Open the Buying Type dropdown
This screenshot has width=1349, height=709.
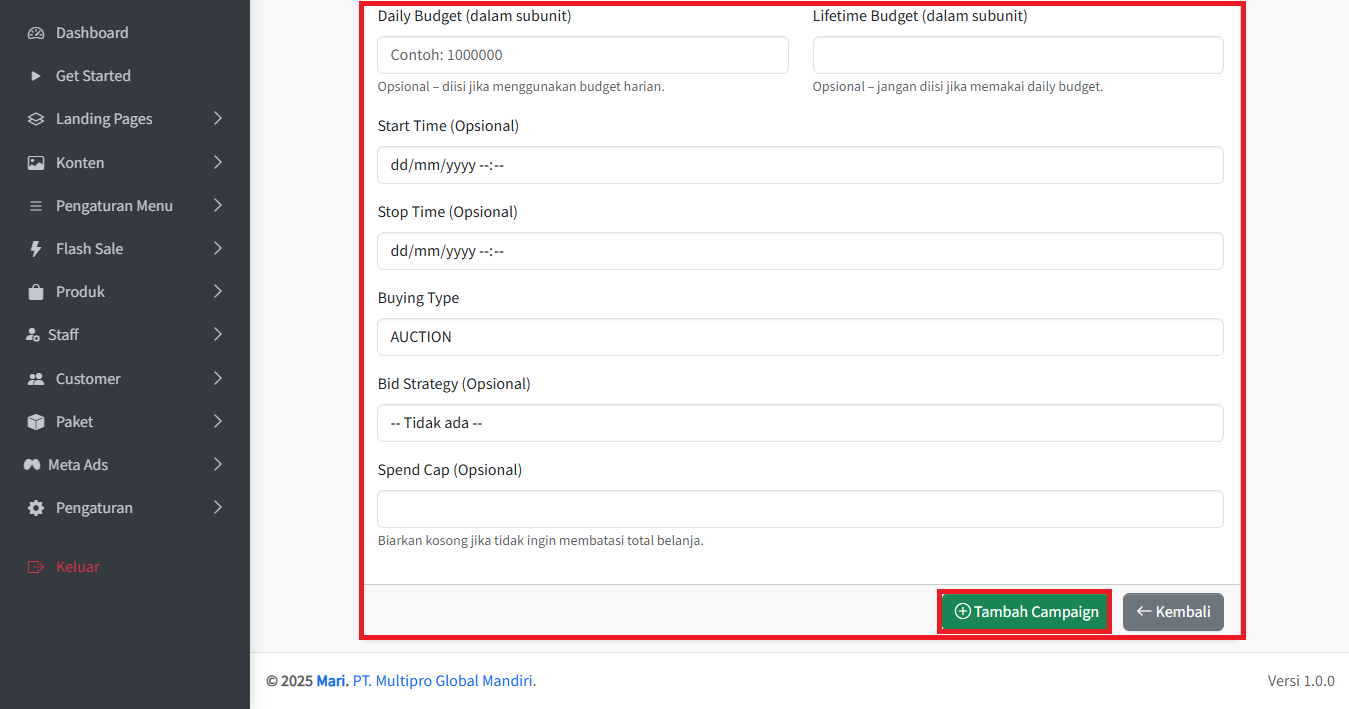[x=800, y=337]
